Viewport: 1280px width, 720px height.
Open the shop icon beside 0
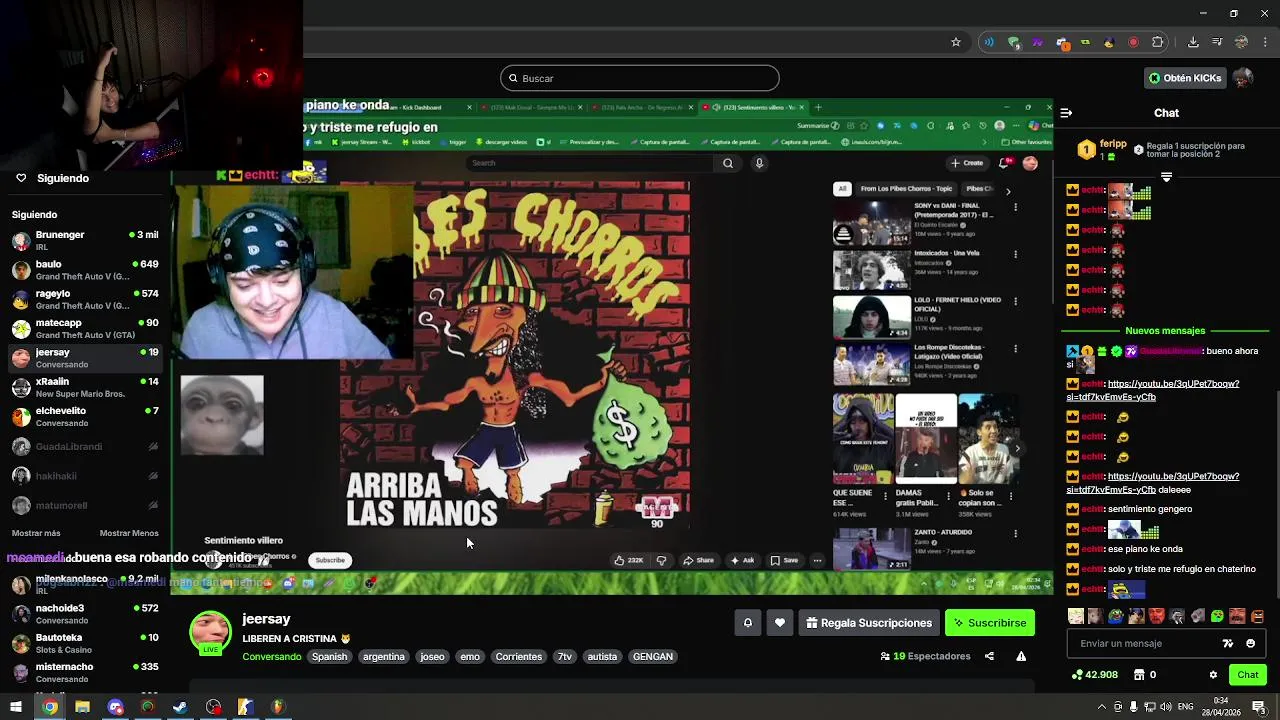tap(1139, 675)
